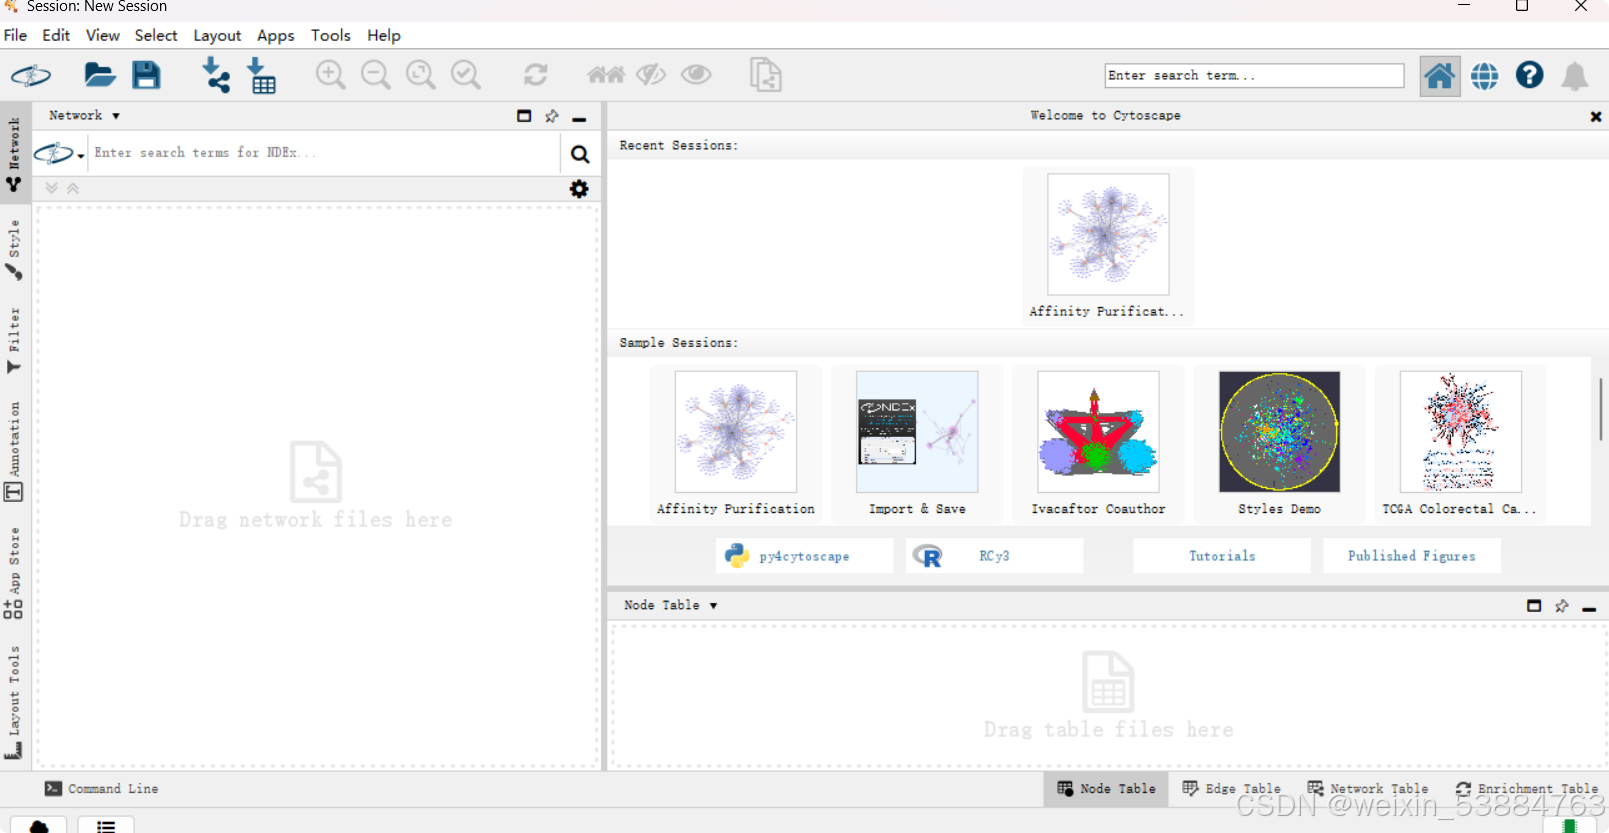This screenshot has height=833, width=1609.
Task: Import network from file icon
Action: [x=216, y=75]
